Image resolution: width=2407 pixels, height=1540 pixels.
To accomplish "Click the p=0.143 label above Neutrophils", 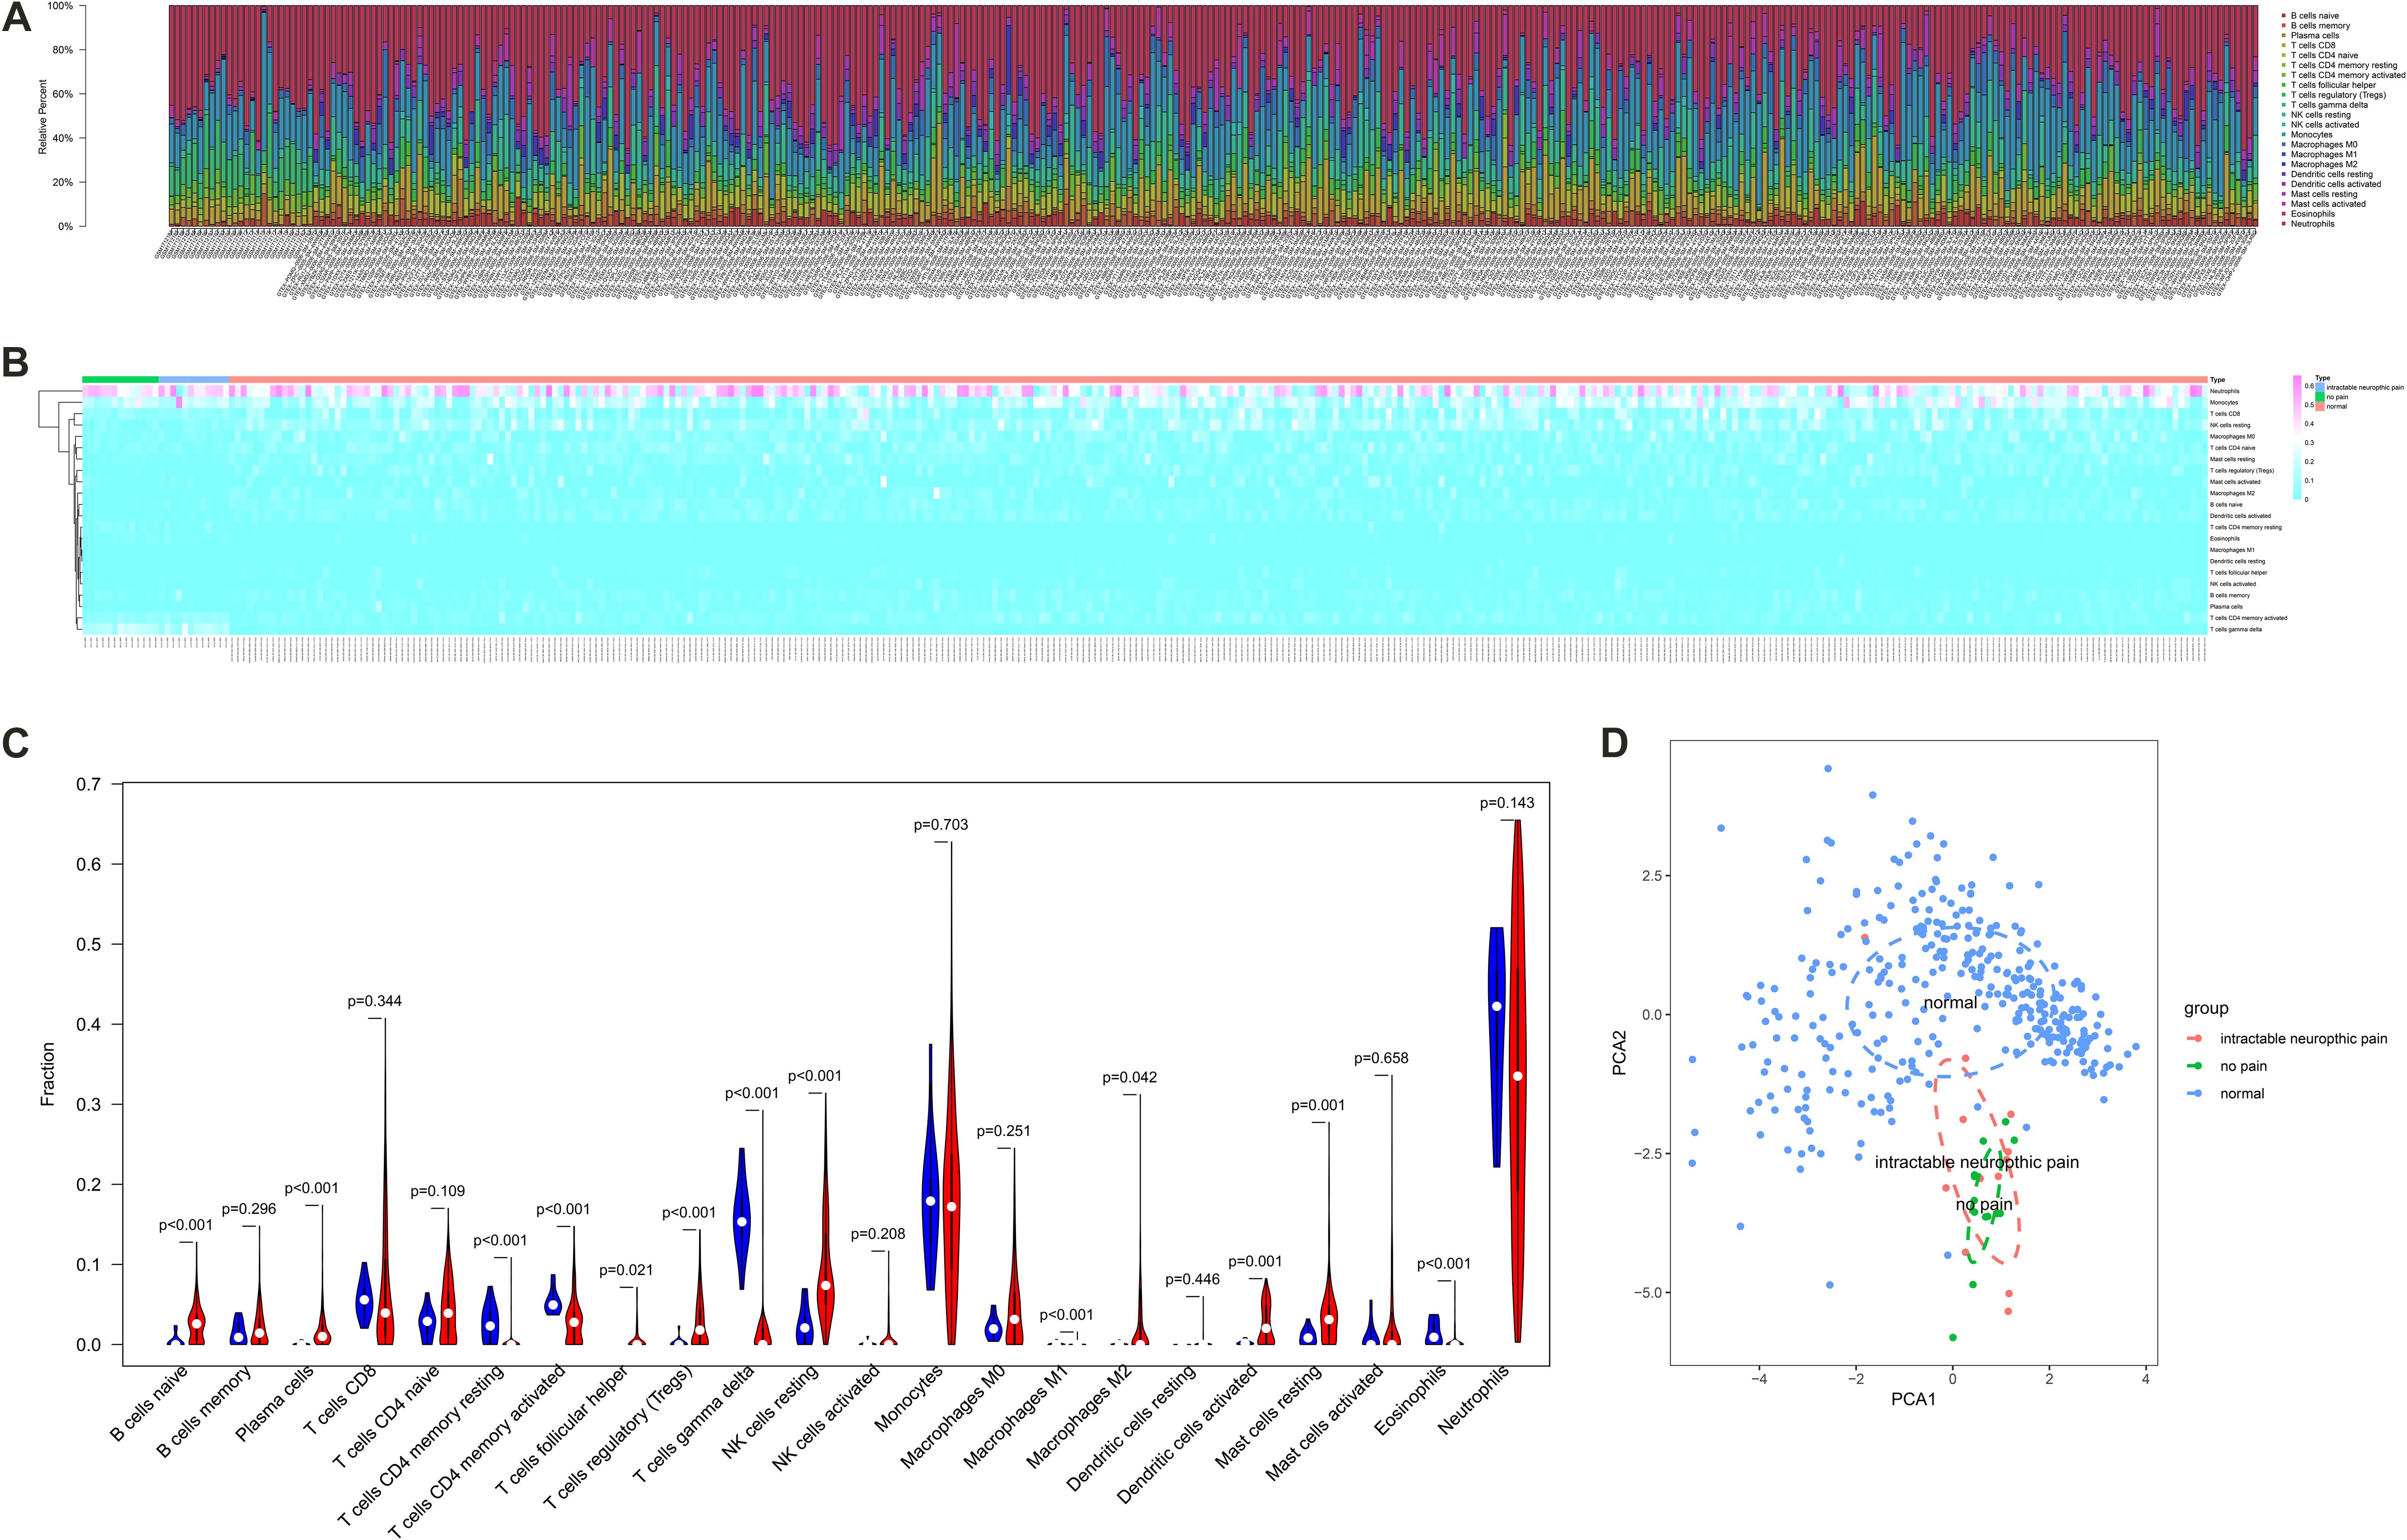I will coord(1507,803).
